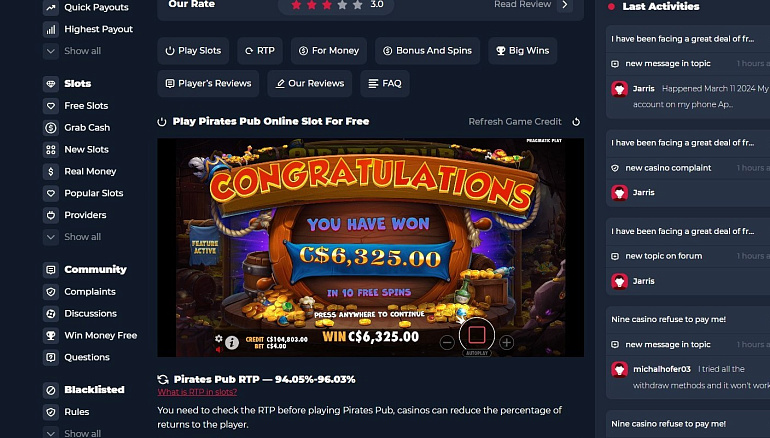Open the Complaints shield icon
The width and height of the screenshot is (770, 438).
[x=51, y=292]
